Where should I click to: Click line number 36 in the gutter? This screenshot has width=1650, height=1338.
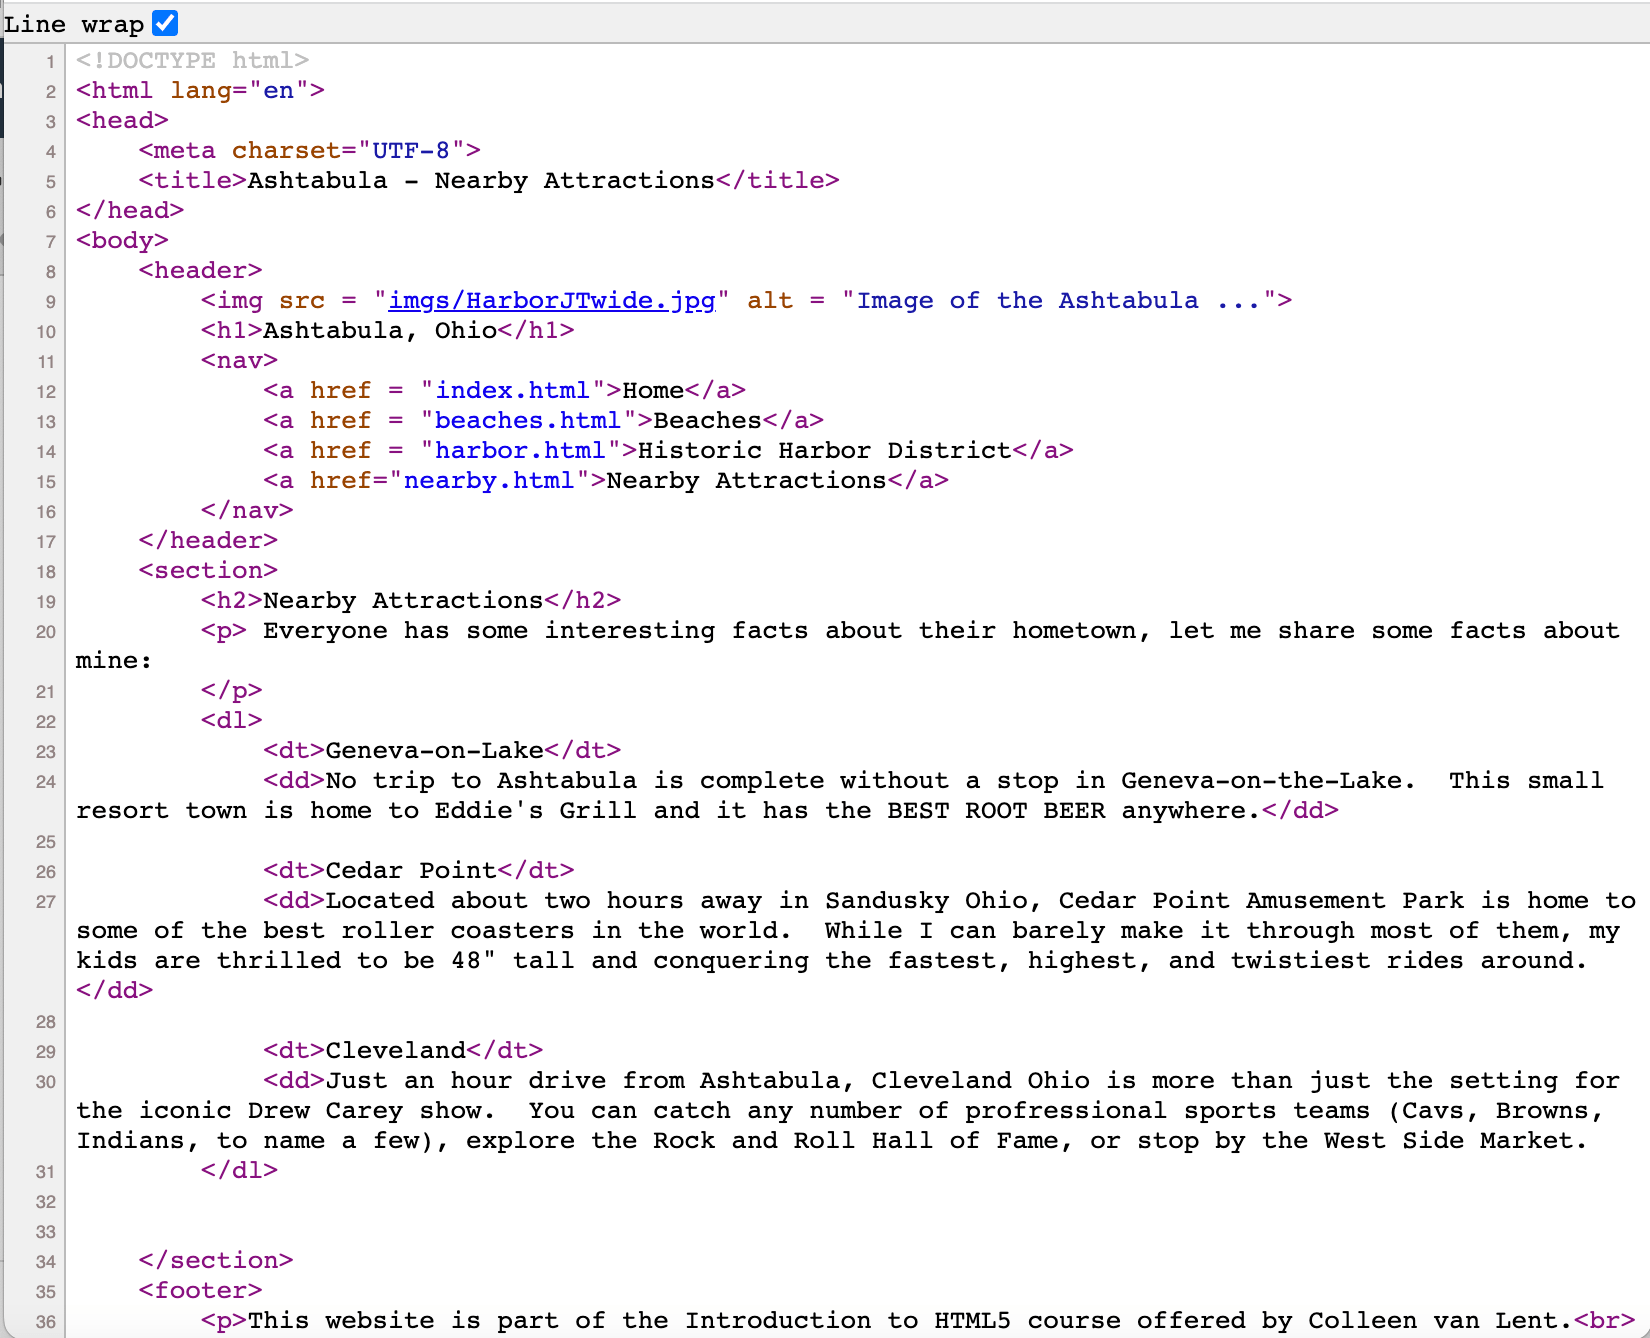click(x=46, y=1321)
